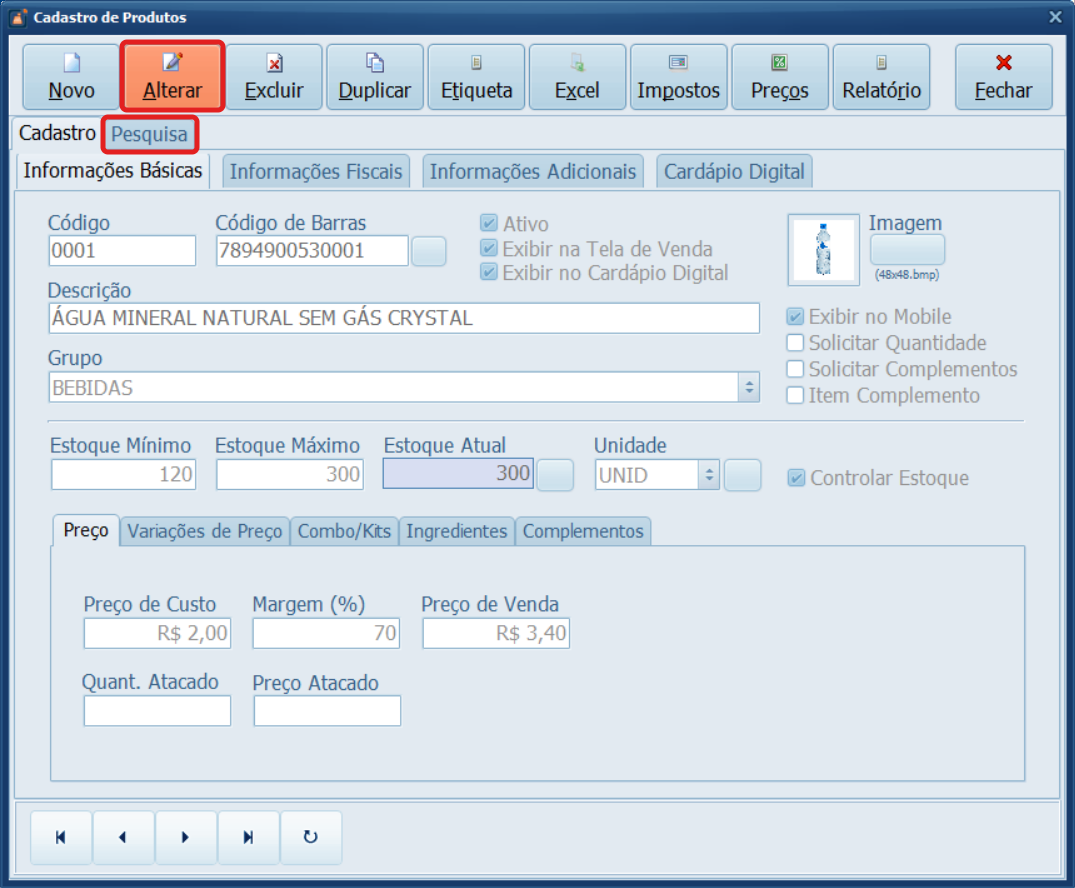Open the Preços pricing tool
Image resolution: width=1075 pixels, height=888 pixels.
780,77
